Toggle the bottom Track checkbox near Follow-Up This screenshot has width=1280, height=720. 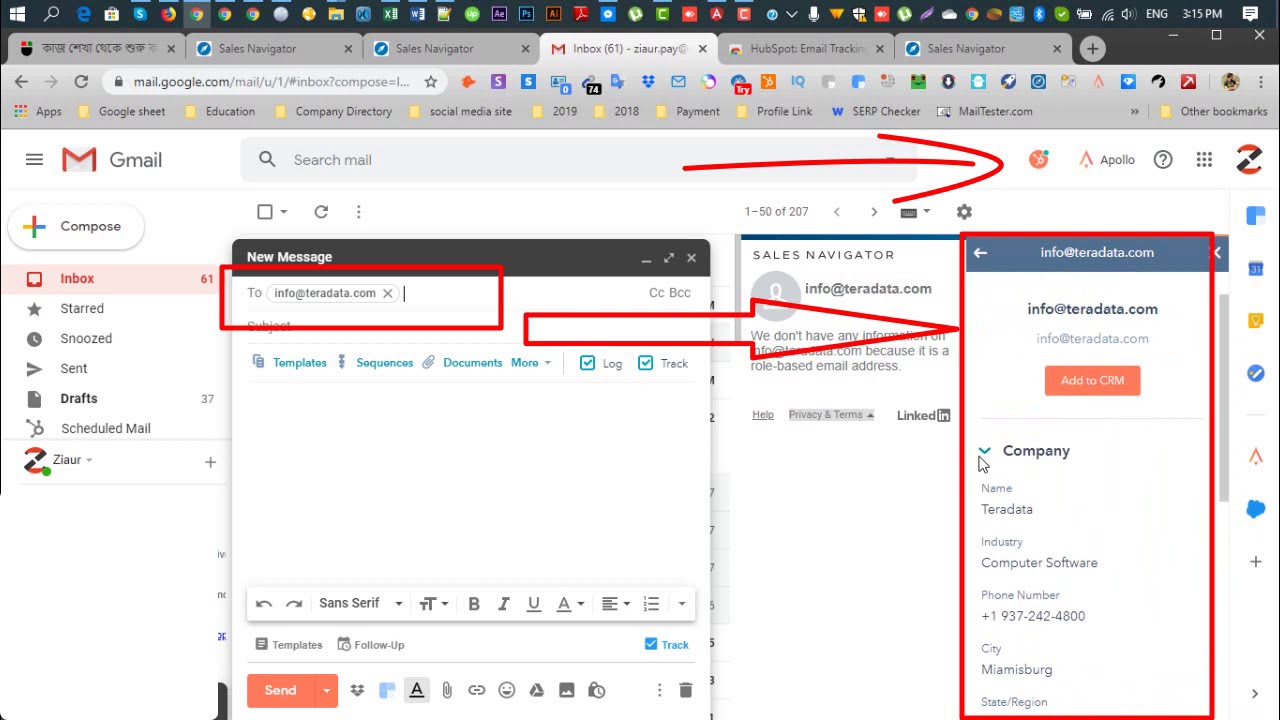651,644
